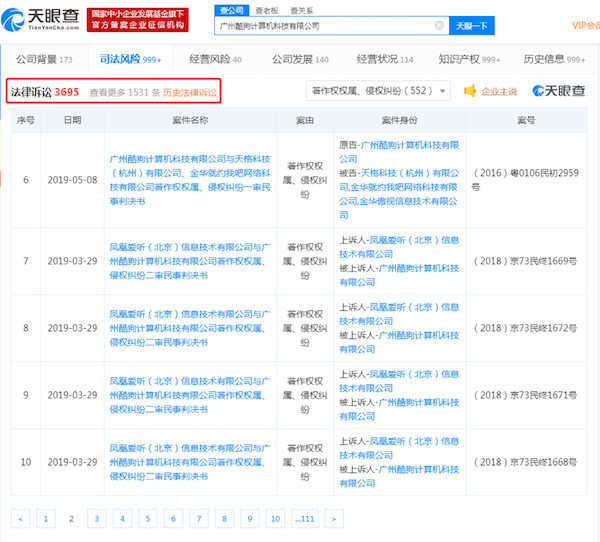600x542 pixels.
Task: Select case number (2018)京73民终1668号
Action: coord(525,462)
